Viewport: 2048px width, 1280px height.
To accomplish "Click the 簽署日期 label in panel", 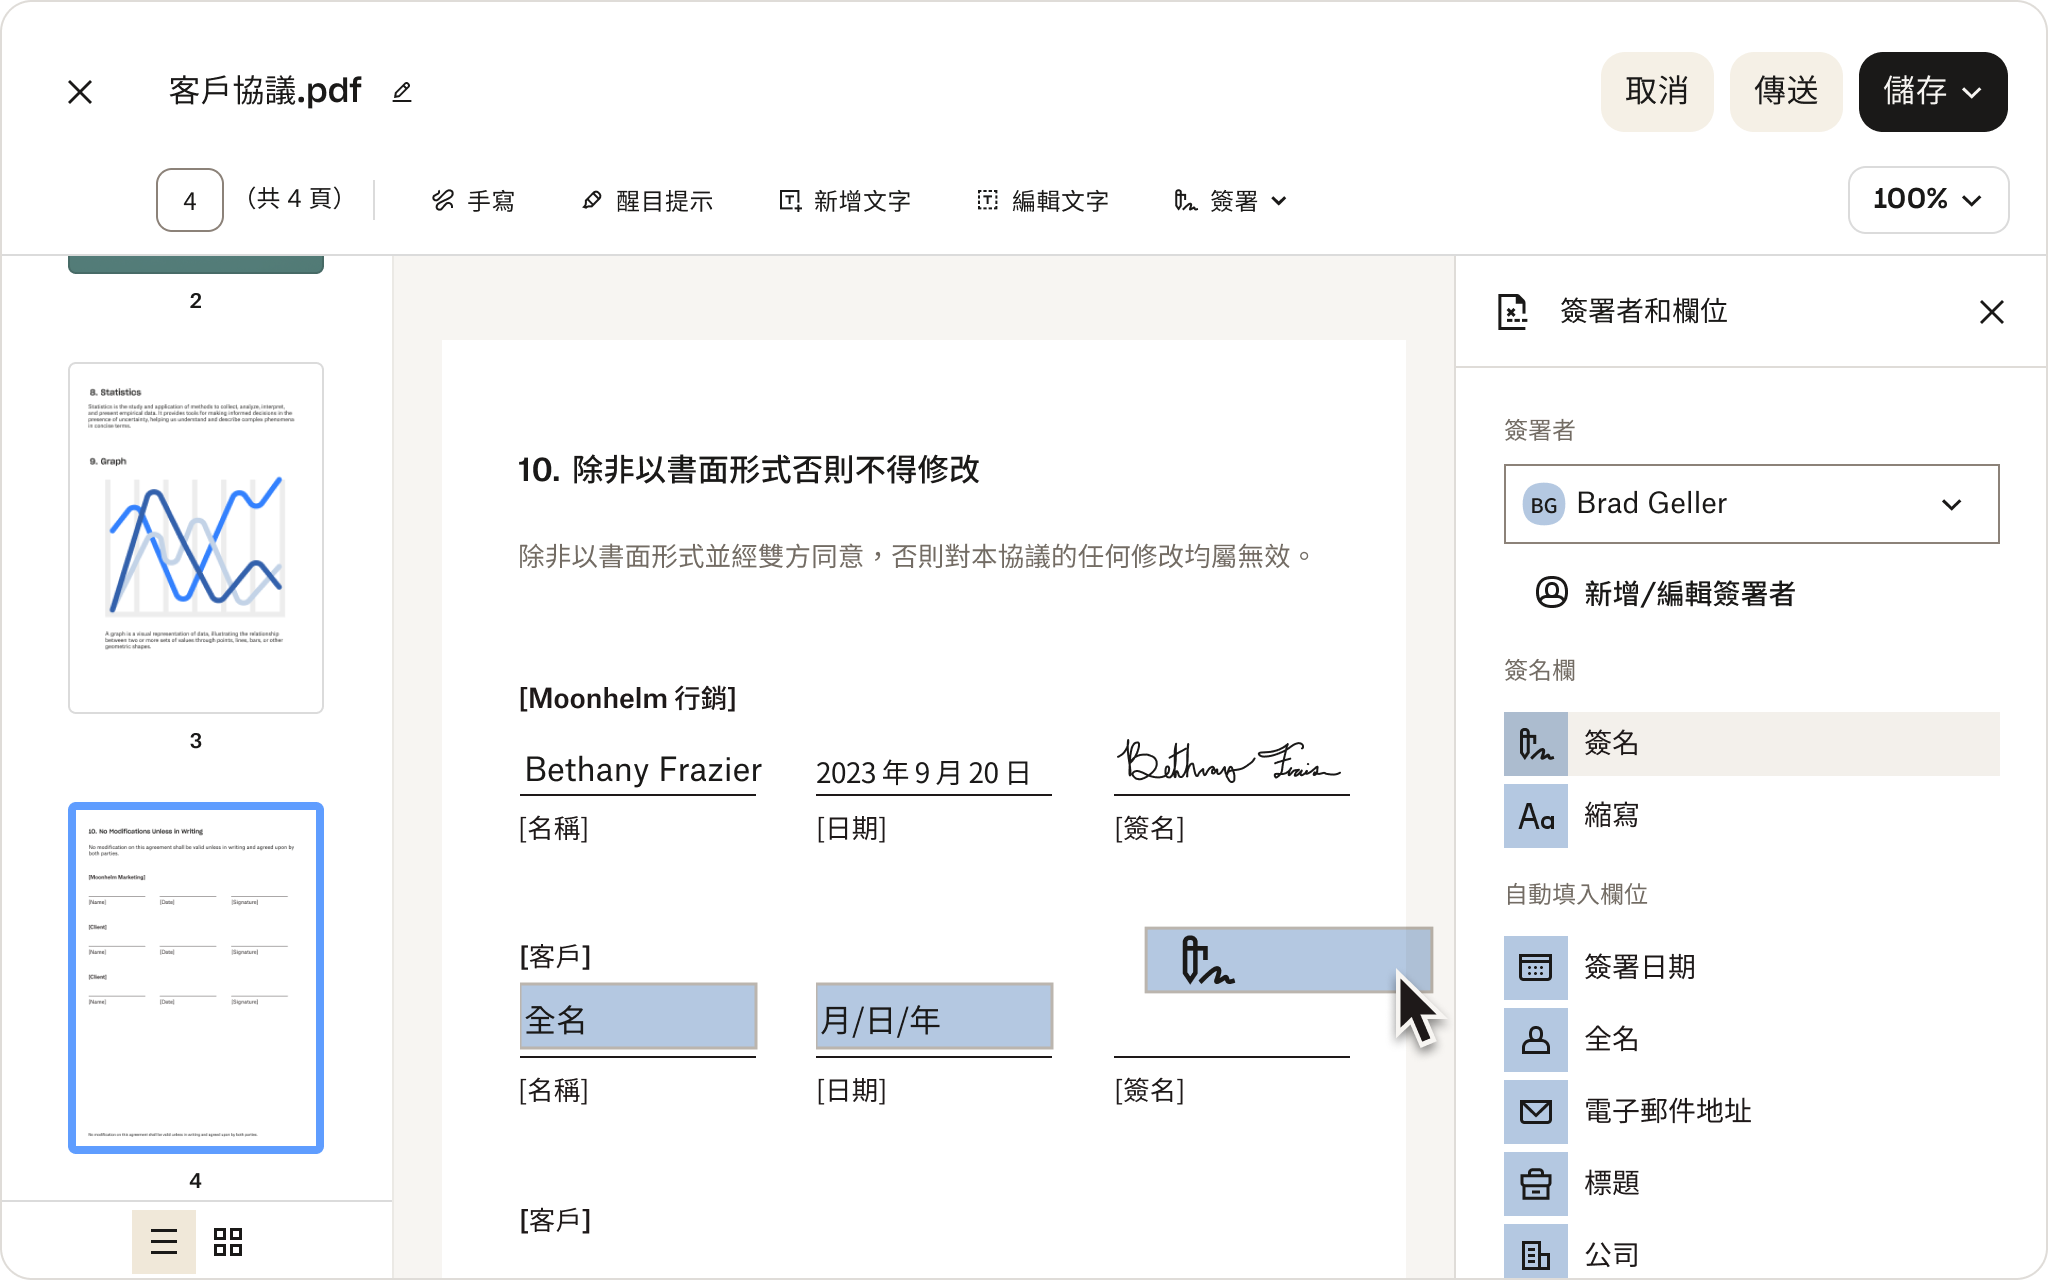I will pos(1640,967).
